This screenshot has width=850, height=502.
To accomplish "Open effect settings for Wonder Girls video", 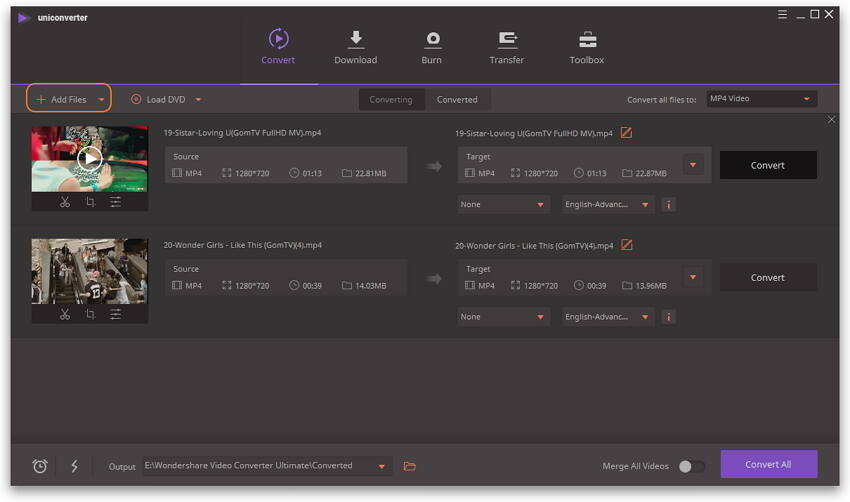I will [x=115, y=314].
